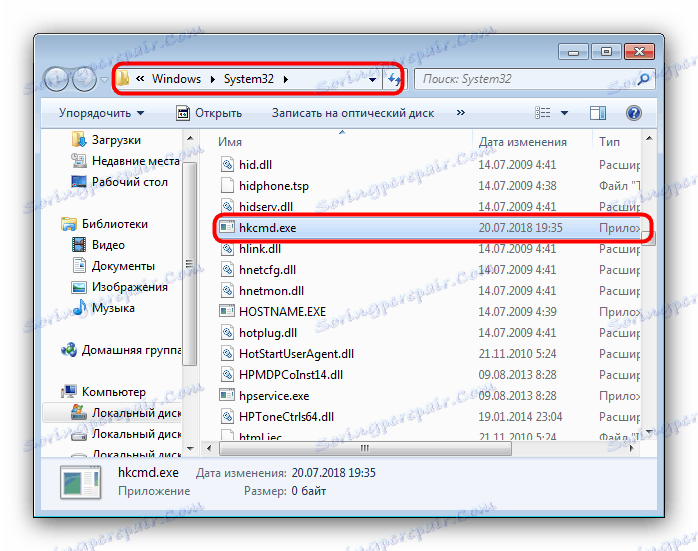Click the magnifier search icon

coord(643,79)
